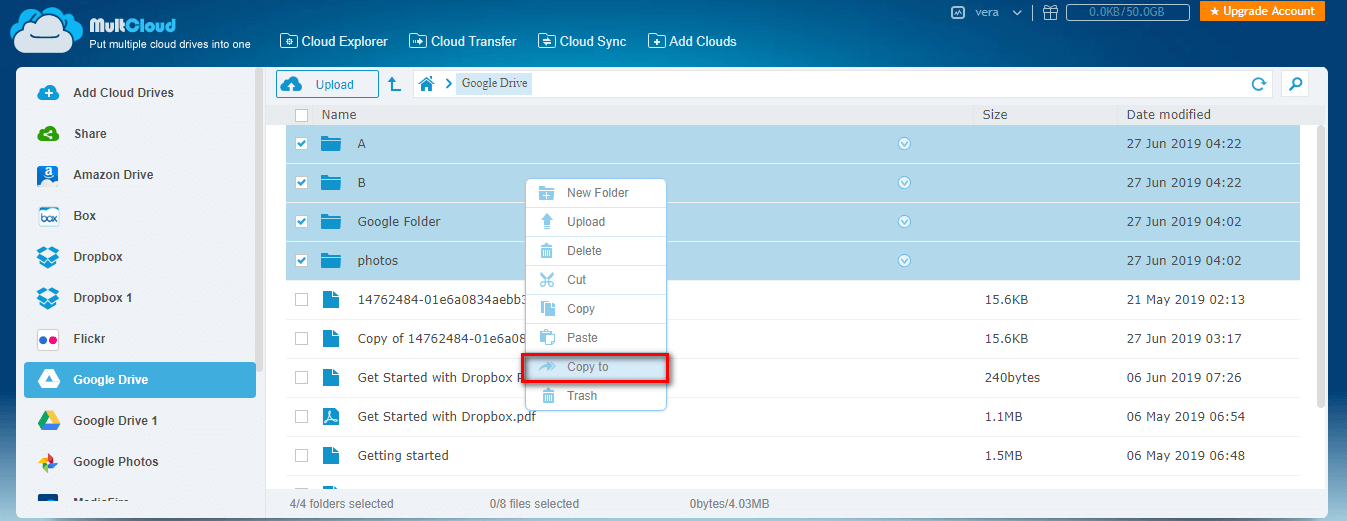Image resolution: width=1347 pixels, height=521 pixels.
Task: Open Amazon Drive in sidebar
Action: (140, 175)
